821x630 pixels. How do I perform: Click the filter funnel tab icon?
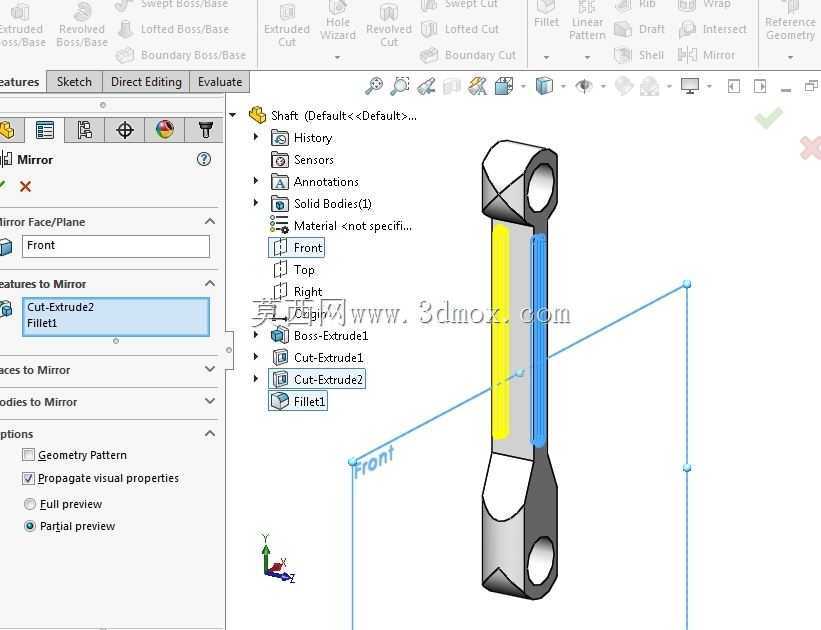[x=205, y=130]
